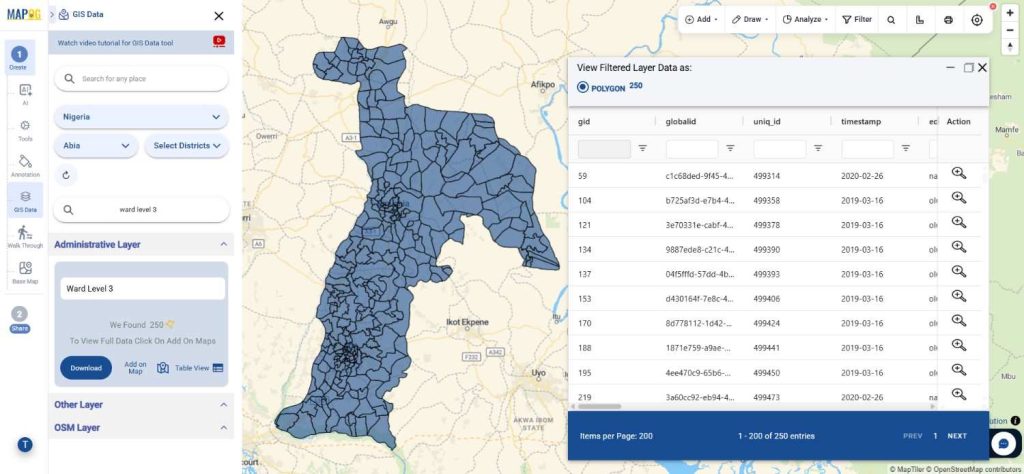Click the globalid column filter input

tap(692, 149)
